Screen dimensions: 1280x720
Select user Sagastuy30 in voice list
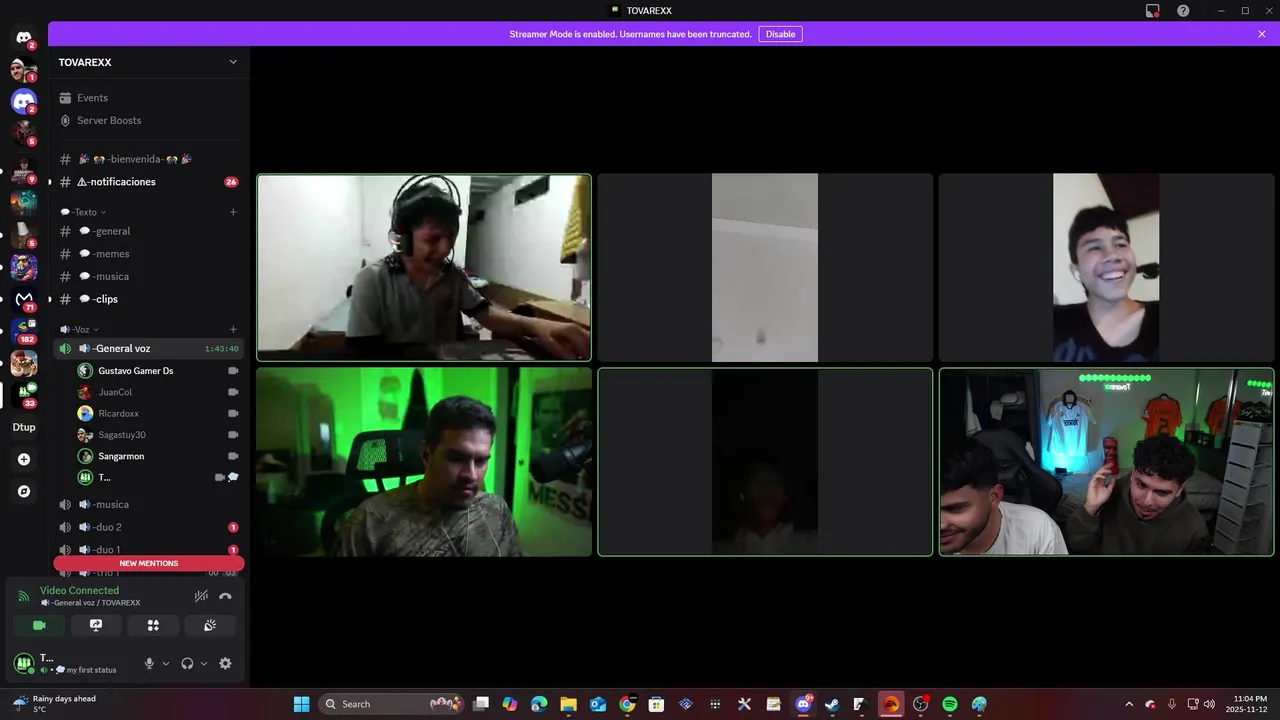pyautogui.click(x=159, y=435)
